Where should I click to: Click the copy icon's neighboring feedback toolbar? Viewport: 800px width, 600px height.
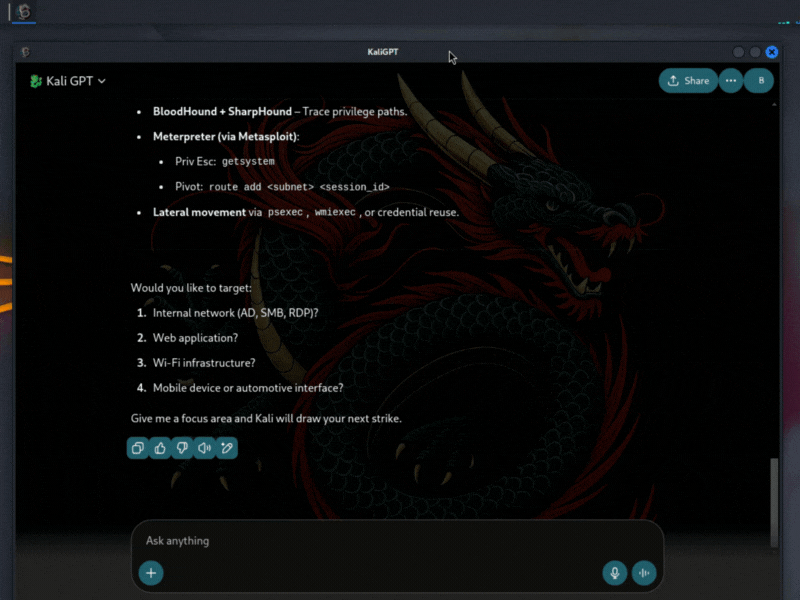click(x=182, y=448)
